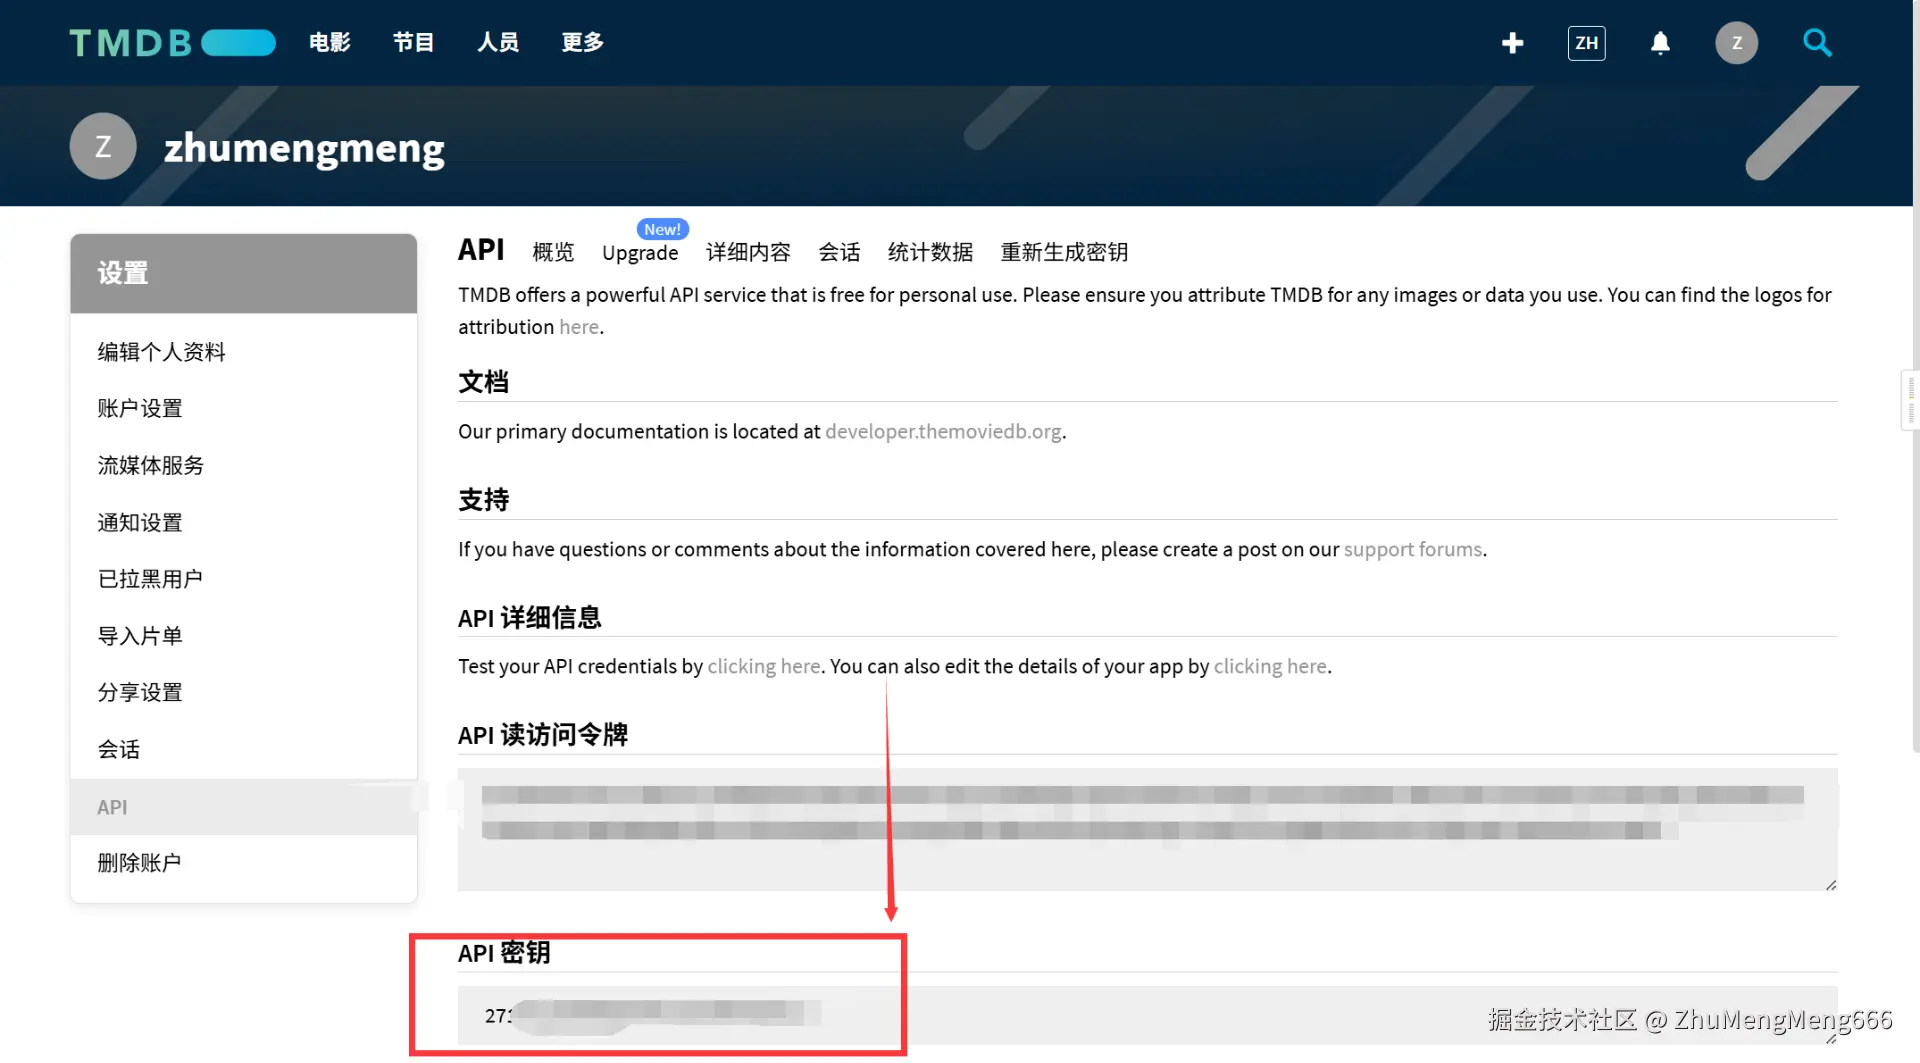Click the search magnifier icon

1817,43
